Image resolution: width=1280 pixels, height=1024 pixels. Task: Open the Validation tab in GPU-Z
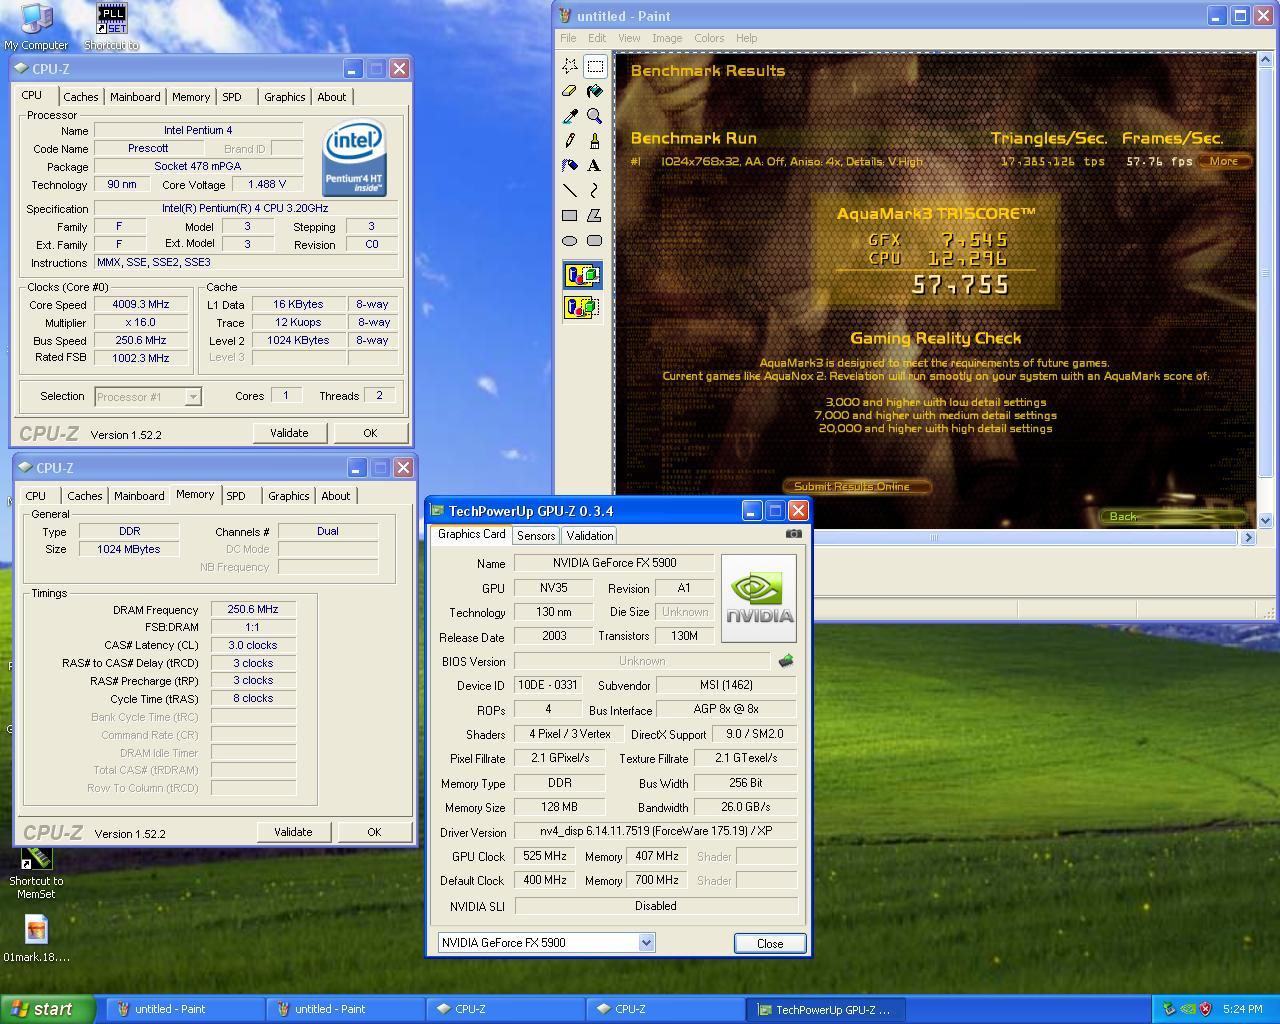click(x=590, y=536)
